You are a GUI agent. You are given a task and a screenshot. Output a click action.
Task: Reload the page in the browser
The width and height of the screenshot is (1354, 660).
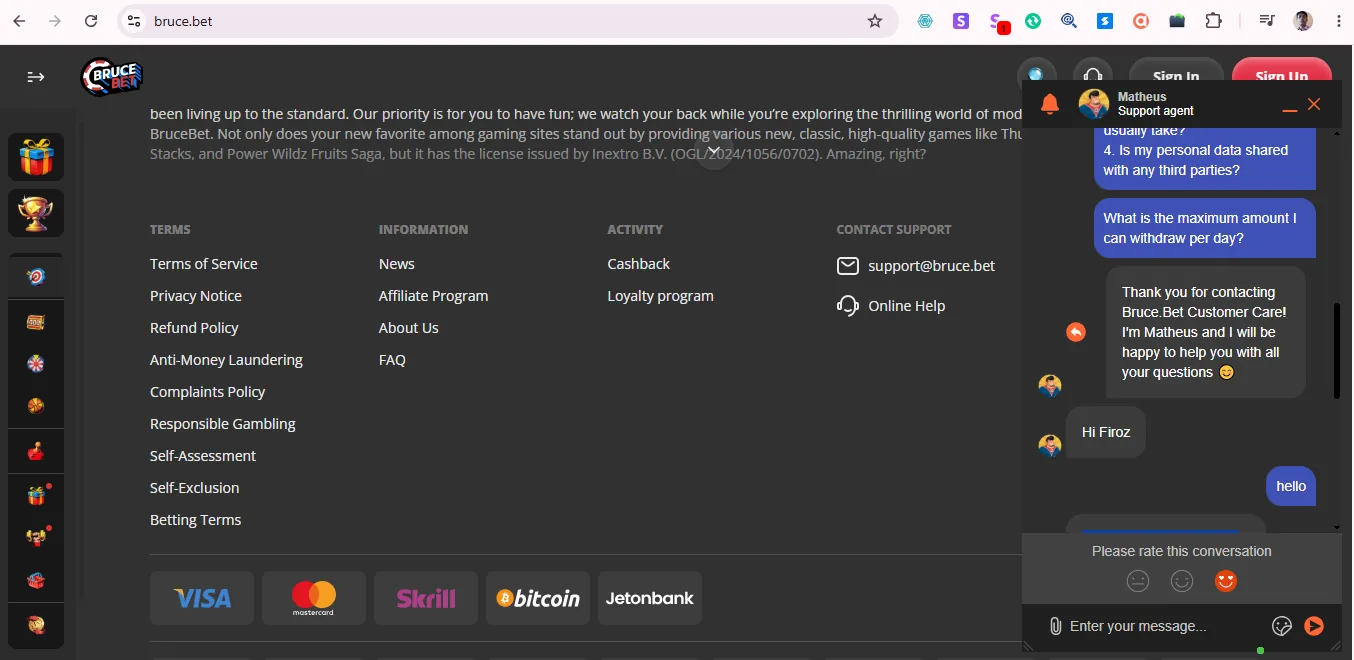coord(91,21)
